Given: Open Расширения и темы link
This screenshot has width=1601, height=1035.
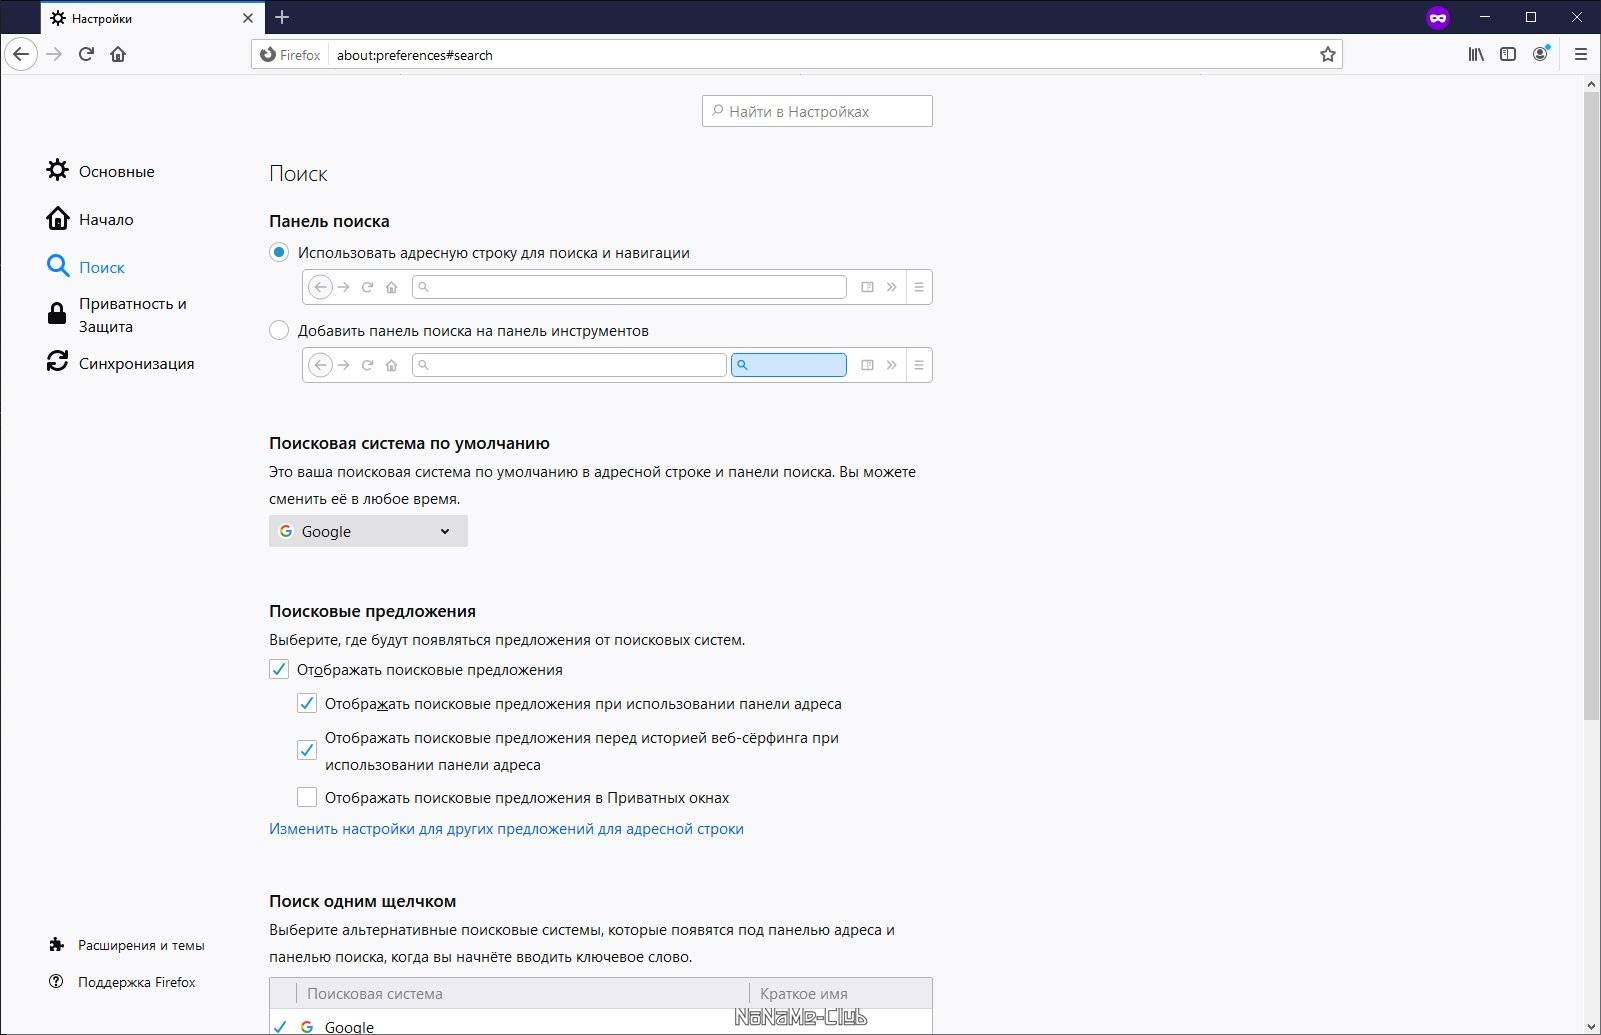Looking at the screenshot, I should tap(141, 945).
